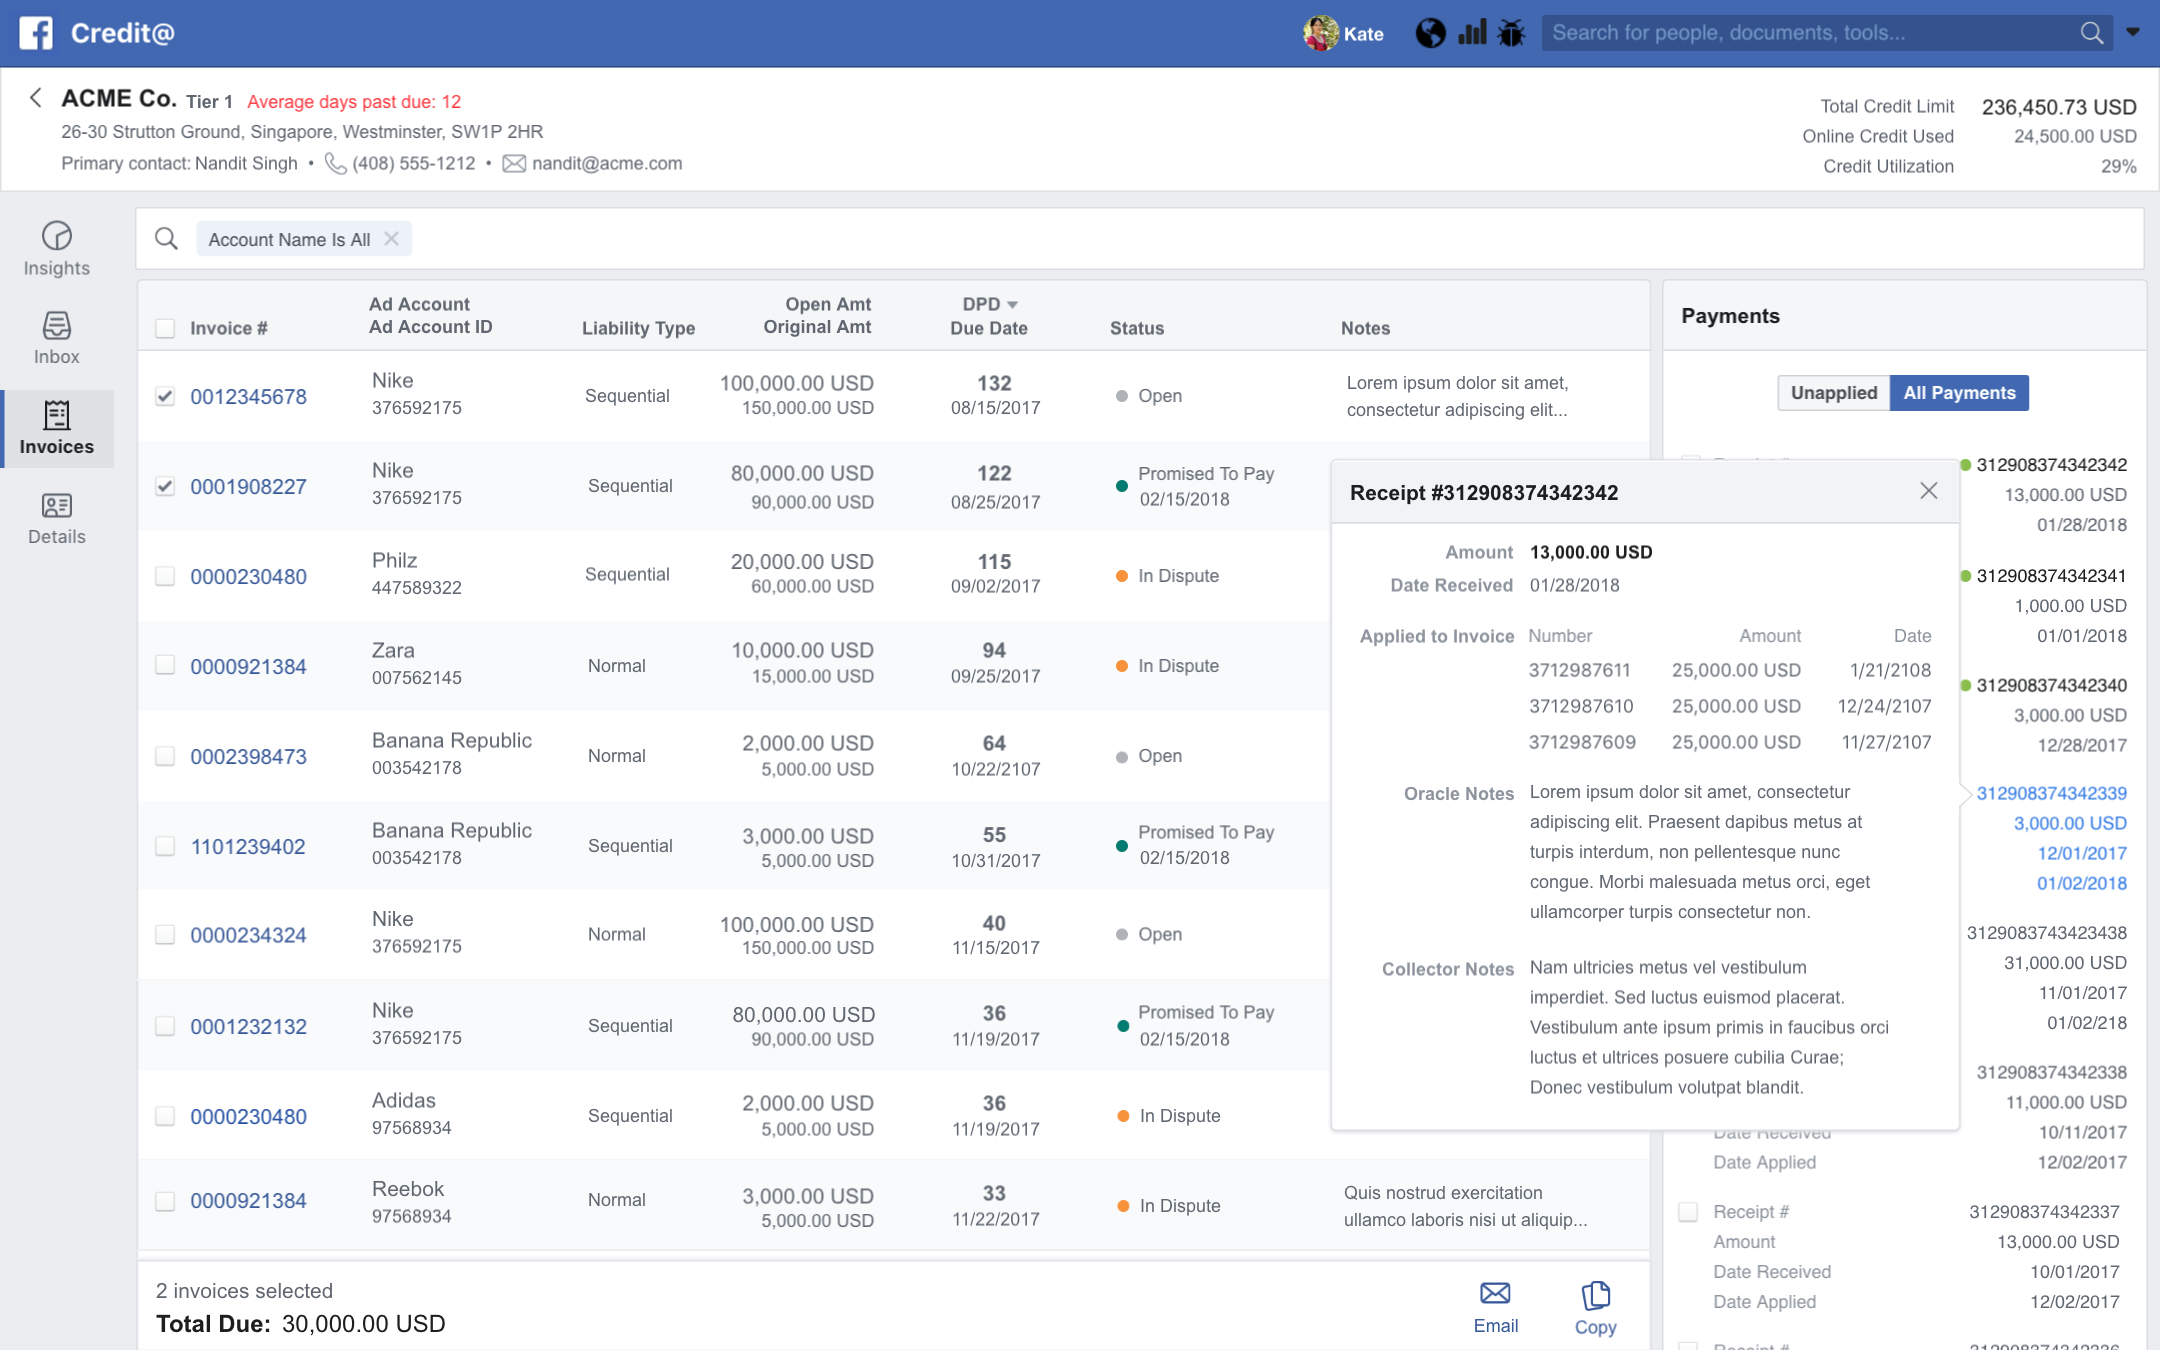This screenshot has width=2160, height=1350.
Task: Select the All Payments tab
Action: click(1958, 393)
